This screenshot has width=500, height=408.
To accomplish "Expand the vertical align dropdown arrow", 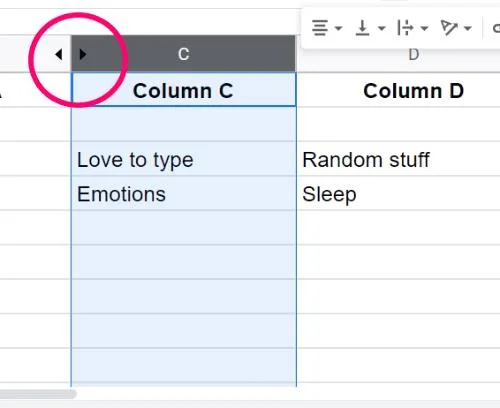I will (x=382, y=28).
